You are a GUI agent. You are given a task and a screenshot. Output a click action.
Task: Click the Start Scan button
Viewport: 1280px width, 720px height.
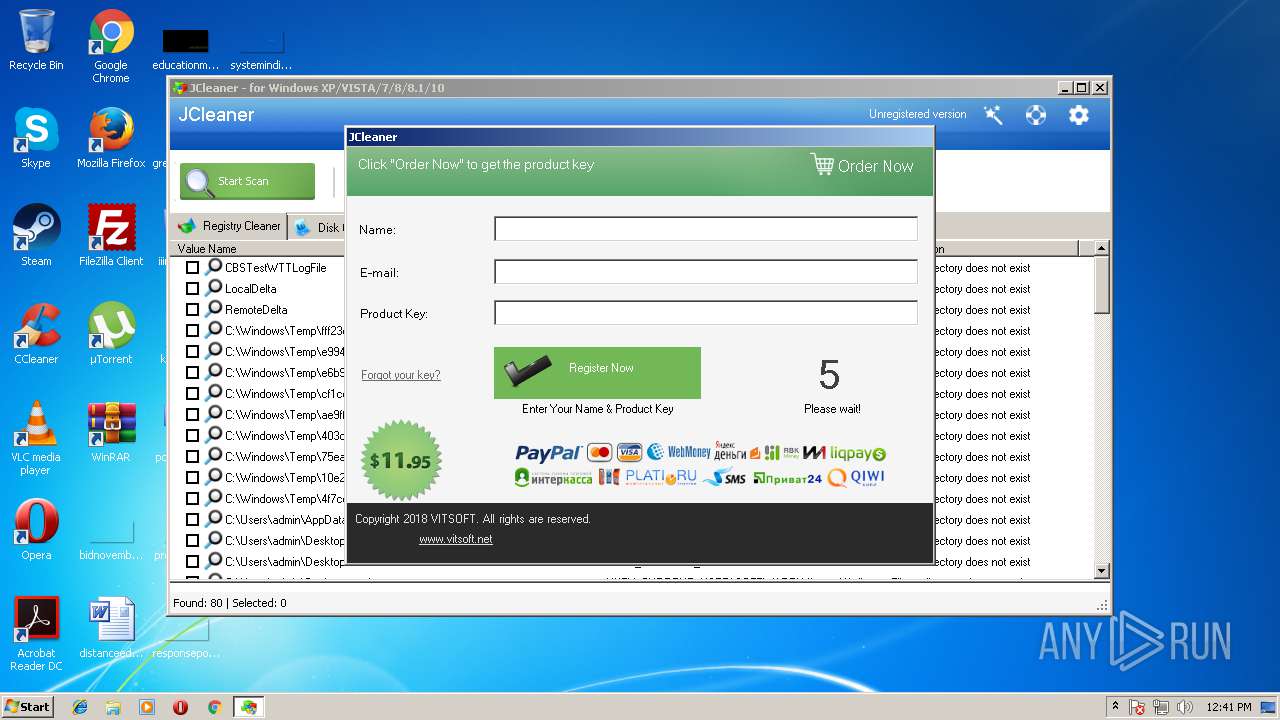coord(247,181)
